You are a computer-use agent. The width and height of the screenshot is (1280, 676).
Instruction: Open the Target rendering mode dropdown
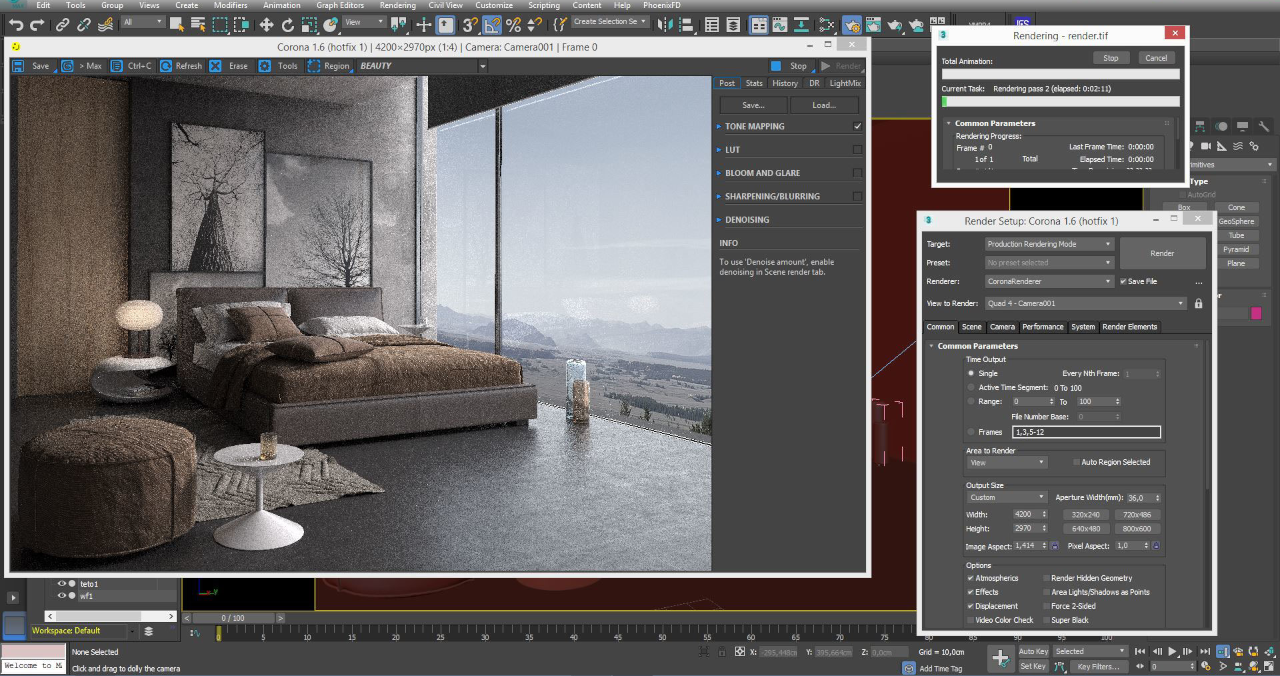(1049, 244)
